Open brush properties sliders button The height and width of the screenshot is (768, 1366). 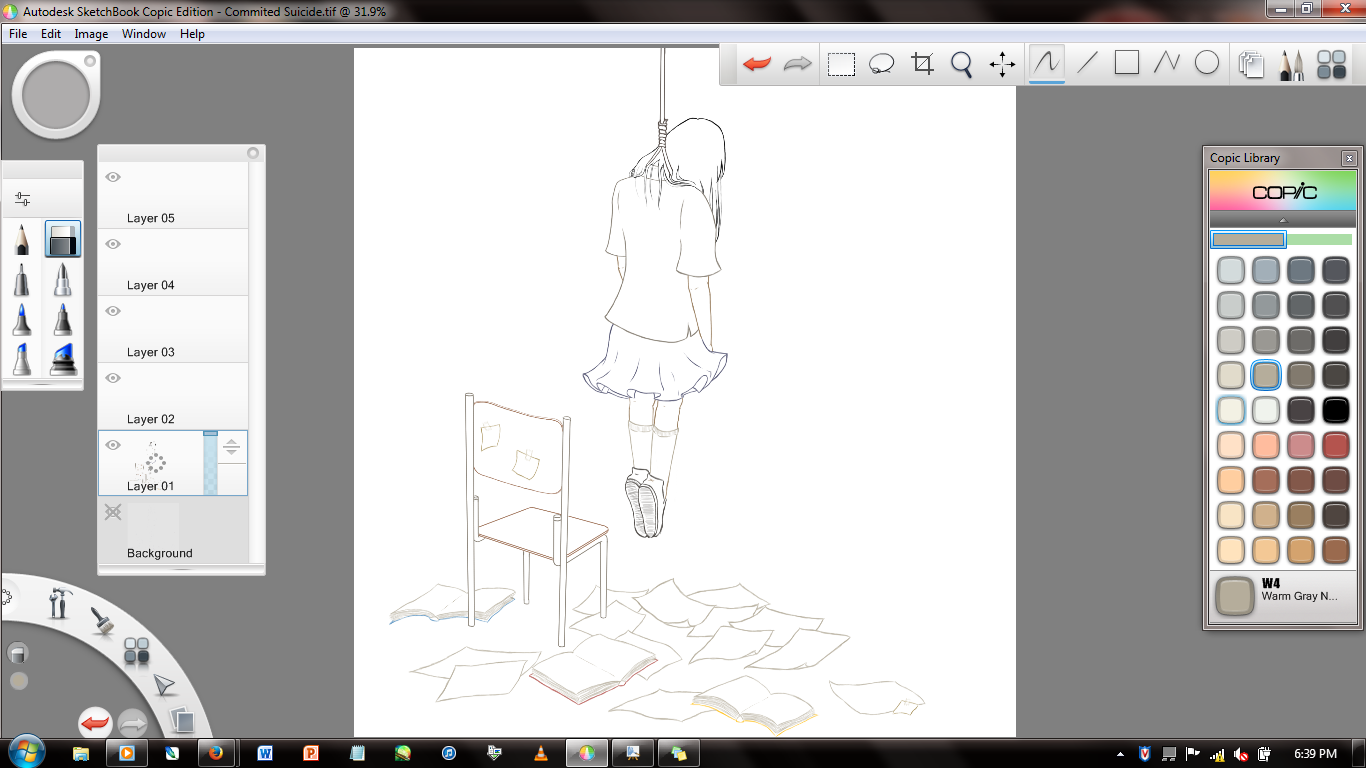point(22,199)
